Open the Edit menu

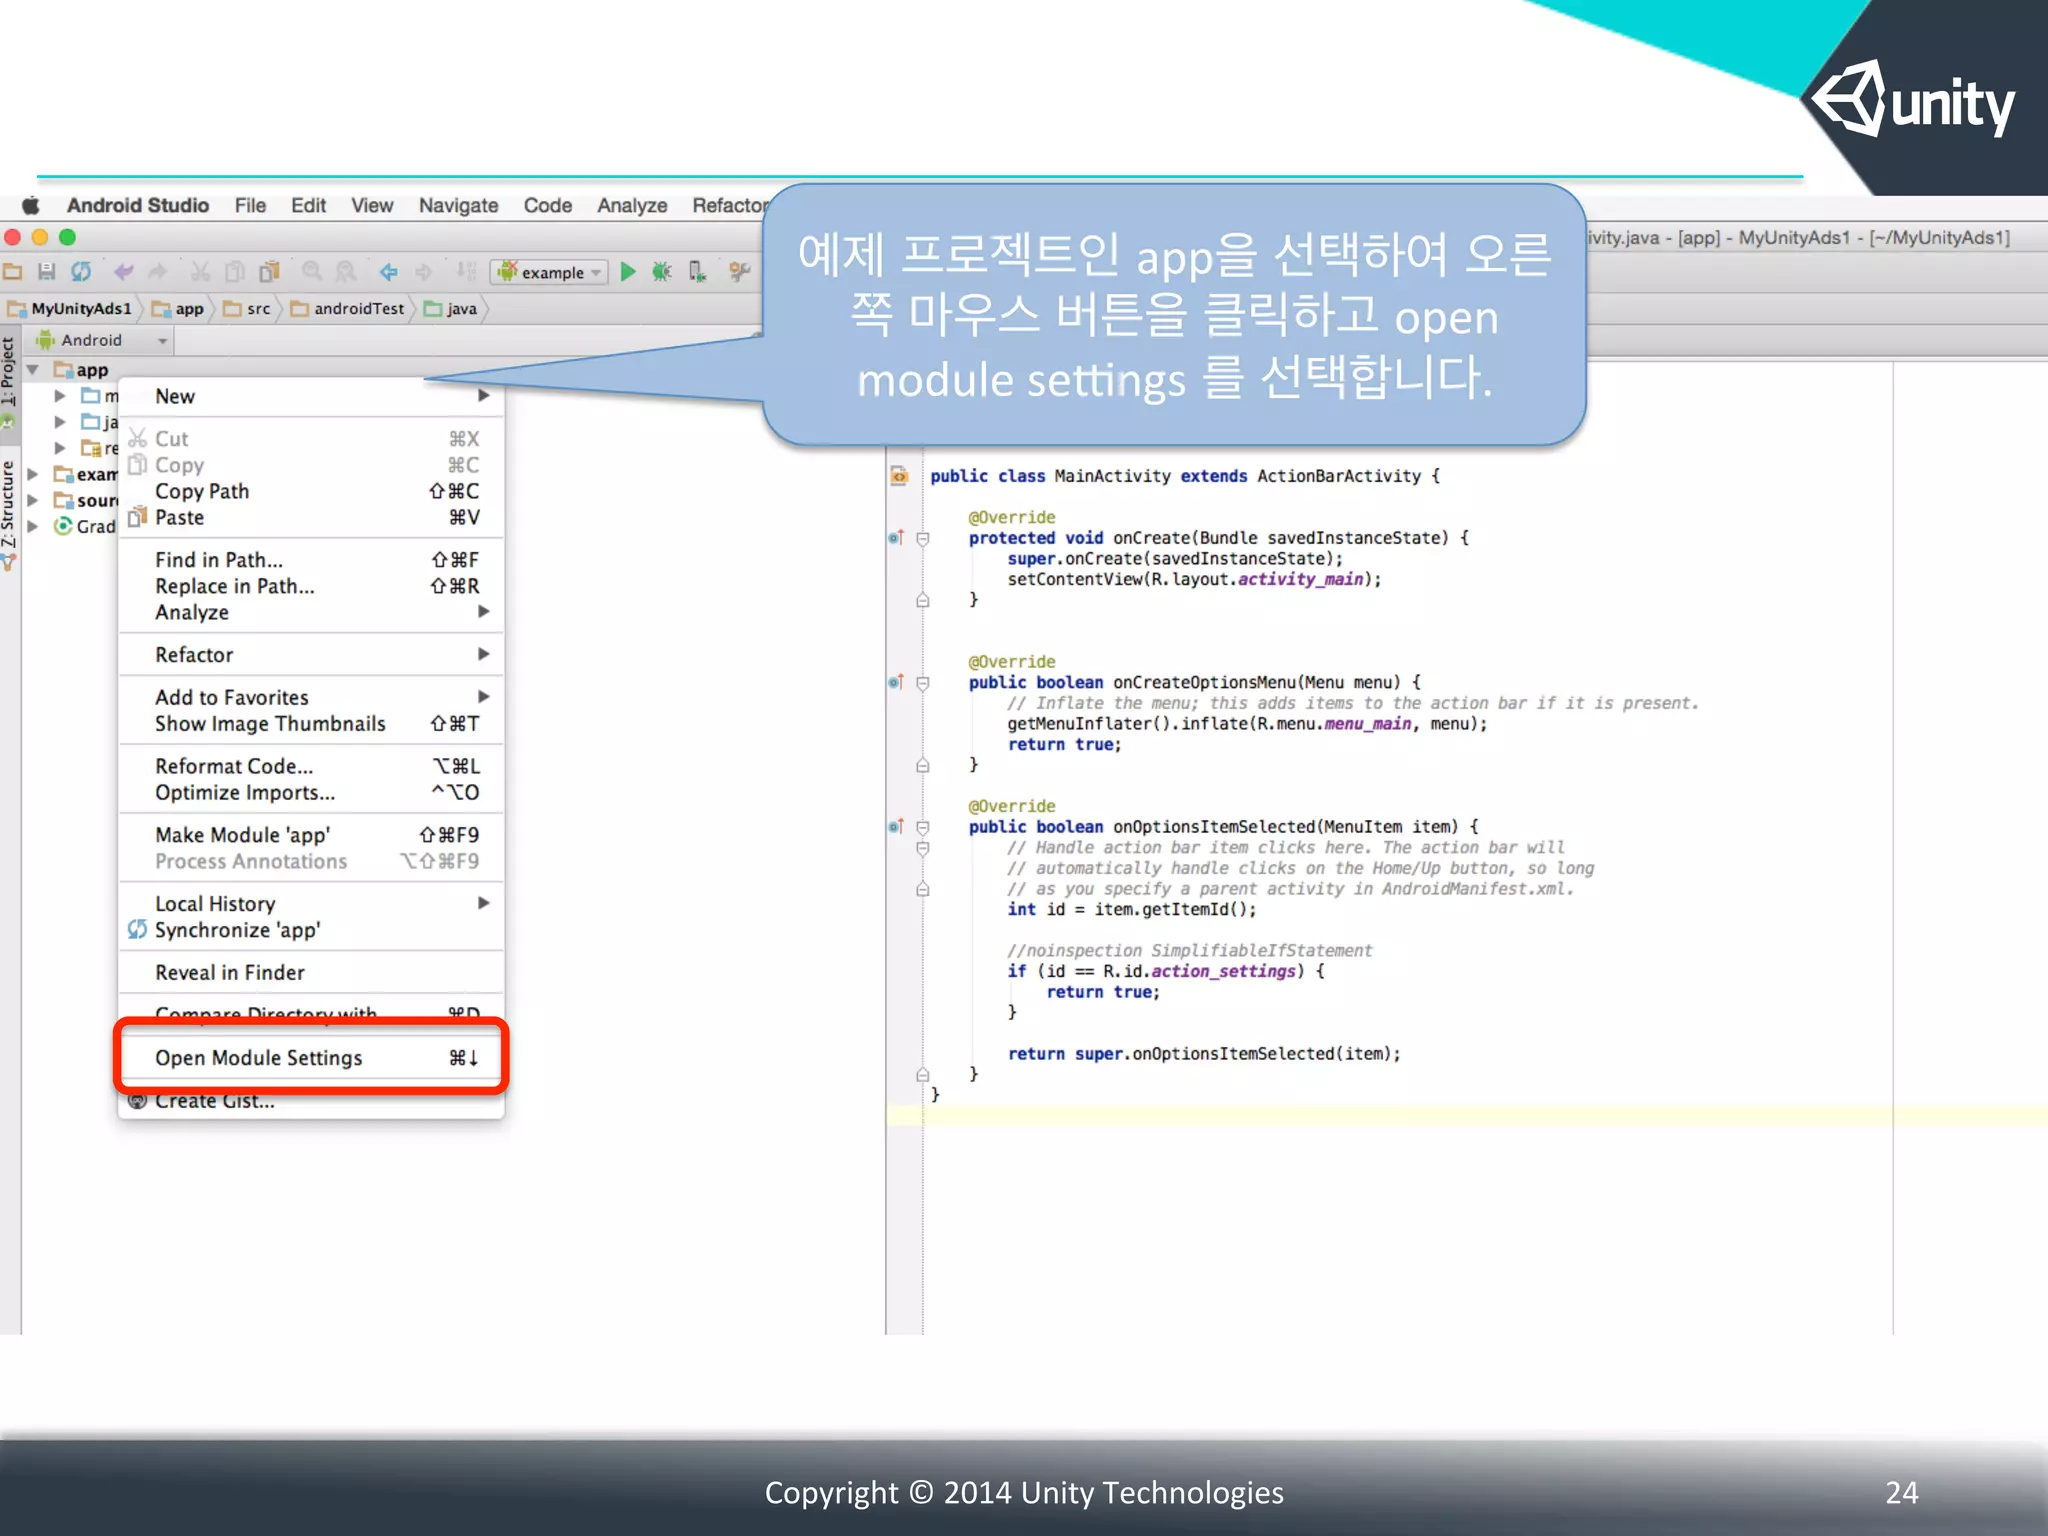click(308, 206)
